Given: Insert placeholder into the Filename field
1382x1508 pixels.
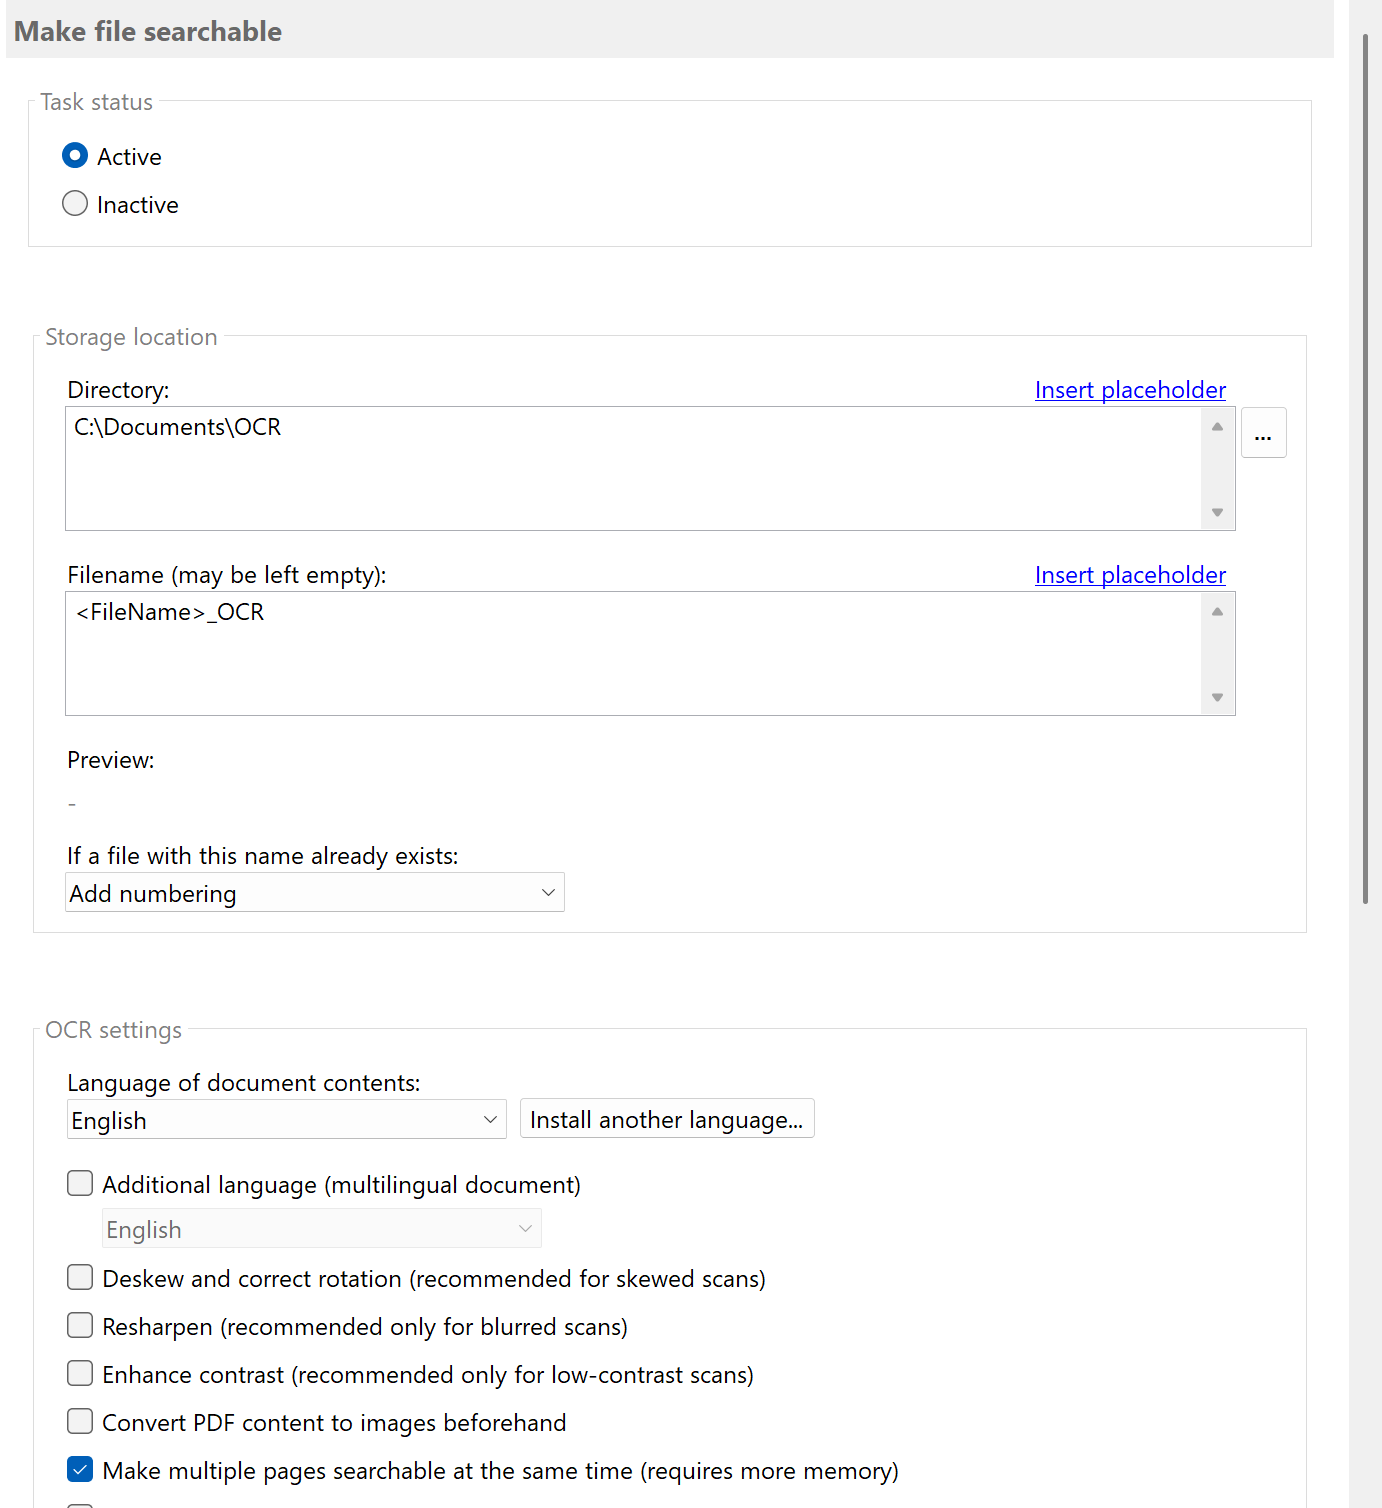Looking at the screenshot, I should coord(1130,575).
